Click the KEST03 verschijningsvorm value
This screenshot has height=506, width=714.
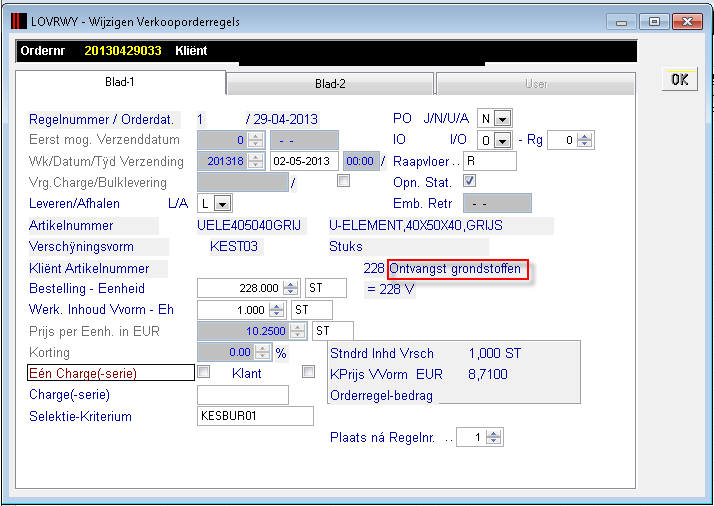tap(234, 246)
